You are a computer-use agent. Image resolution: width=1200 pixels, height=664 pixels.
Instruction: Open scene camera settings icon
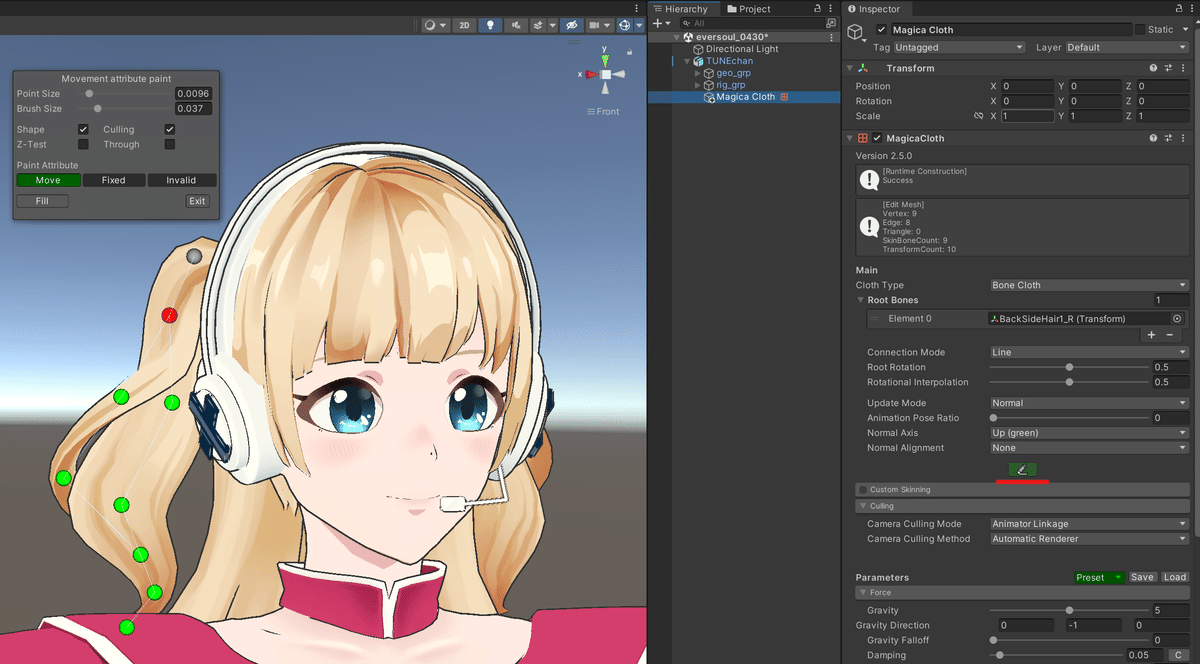coord(599,25)
